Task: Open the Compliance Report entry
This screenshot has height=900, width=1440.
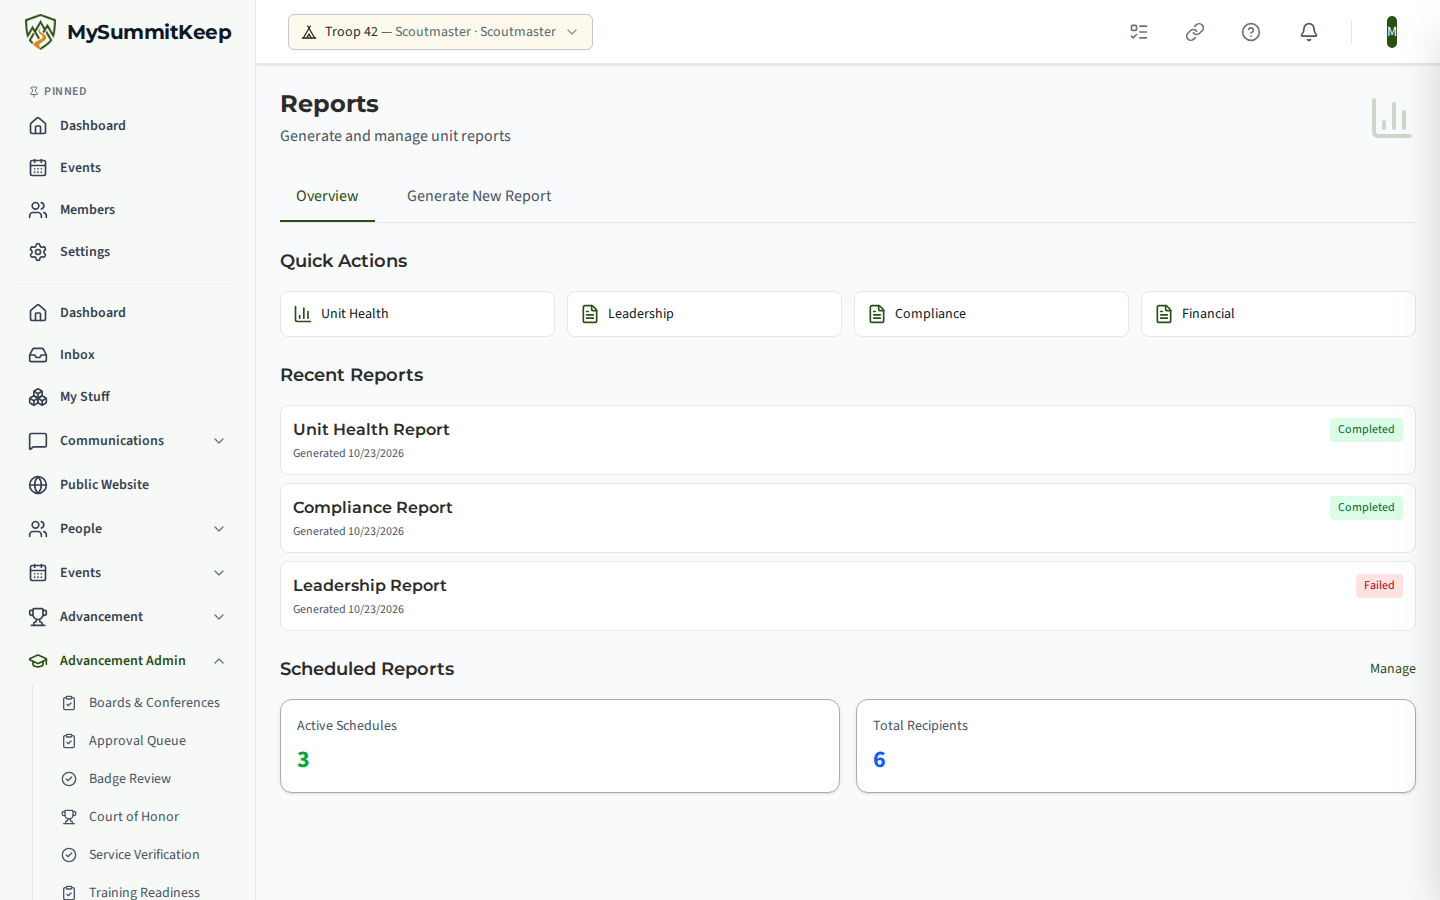Action: click(848, 518)
